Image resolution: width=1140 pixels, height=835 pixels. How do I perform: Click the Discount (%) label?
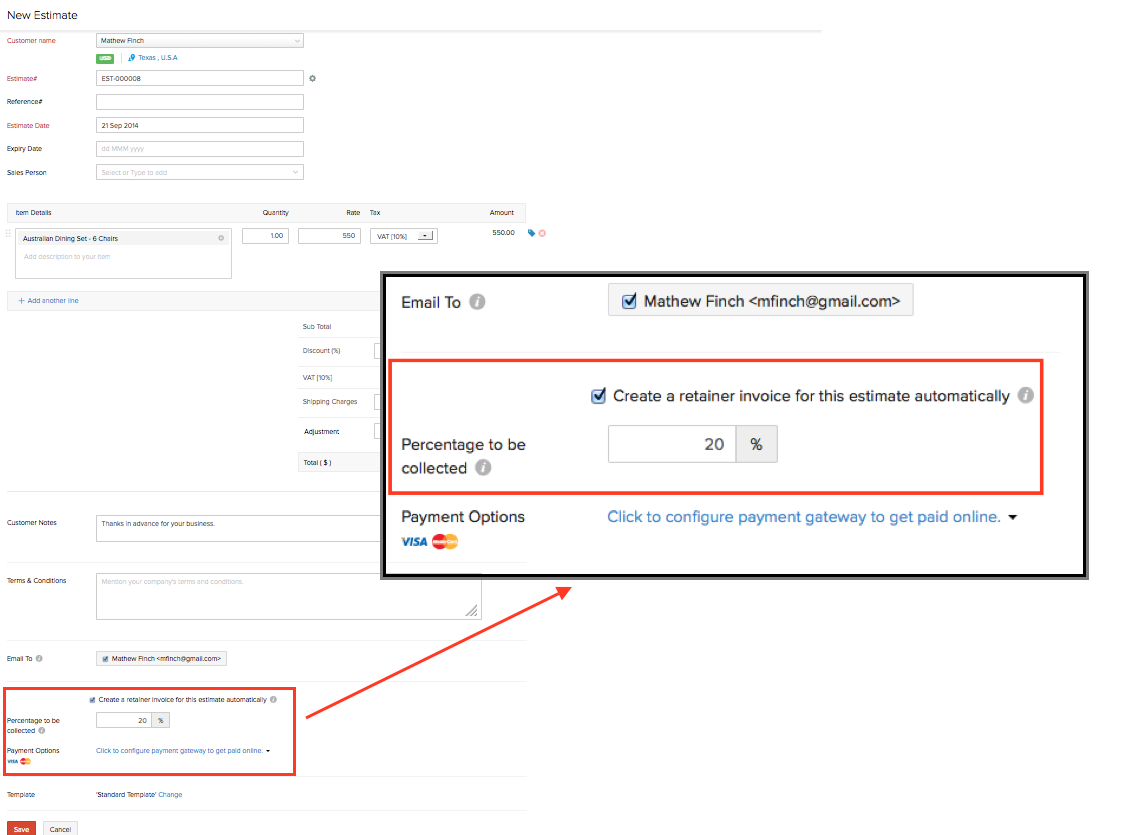tap(321, 351)
